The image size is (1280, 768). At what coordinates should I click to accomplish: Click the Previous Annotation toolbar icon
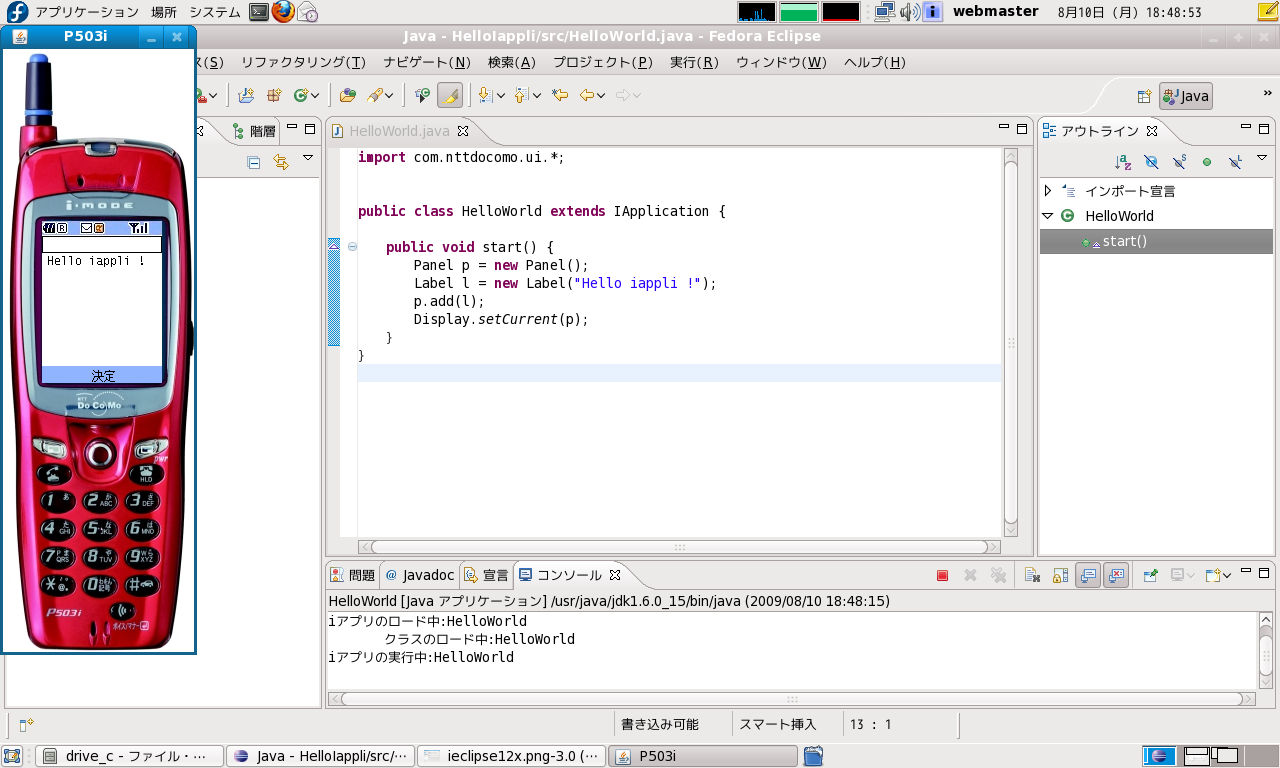tap(521, 95)
